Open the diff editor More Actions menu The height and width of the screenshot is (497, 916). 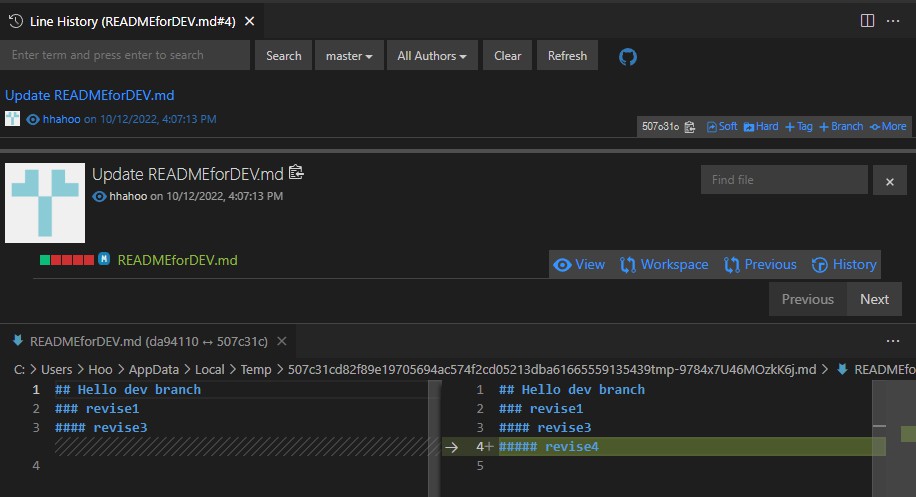point(893,341)
